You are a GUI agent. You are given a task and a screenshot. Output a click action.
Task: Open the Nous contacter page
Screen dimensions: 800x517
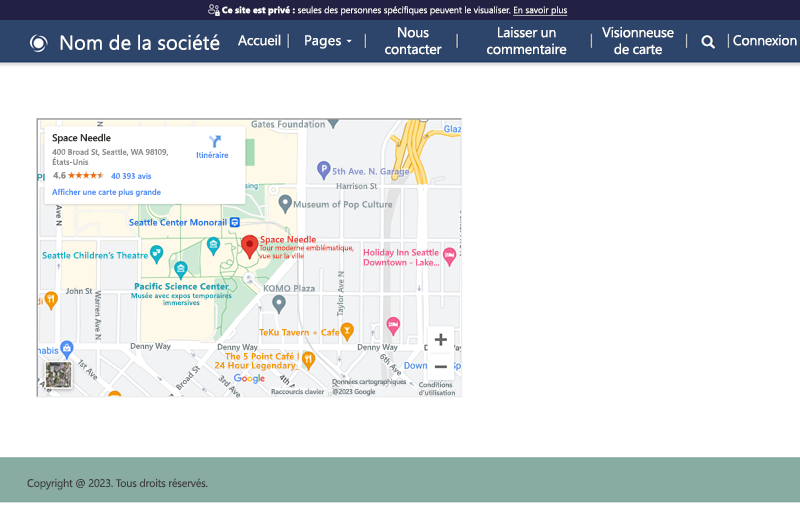(413, 41)
